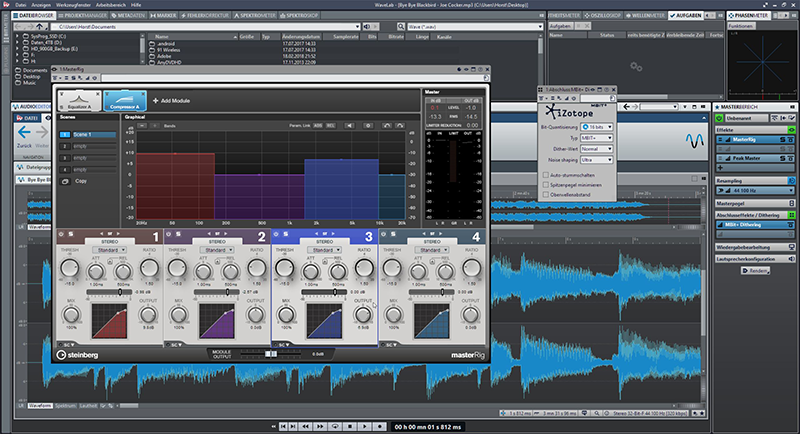
Task: Click redo arrow in Graphical panel
Action: tap(400, 125)
